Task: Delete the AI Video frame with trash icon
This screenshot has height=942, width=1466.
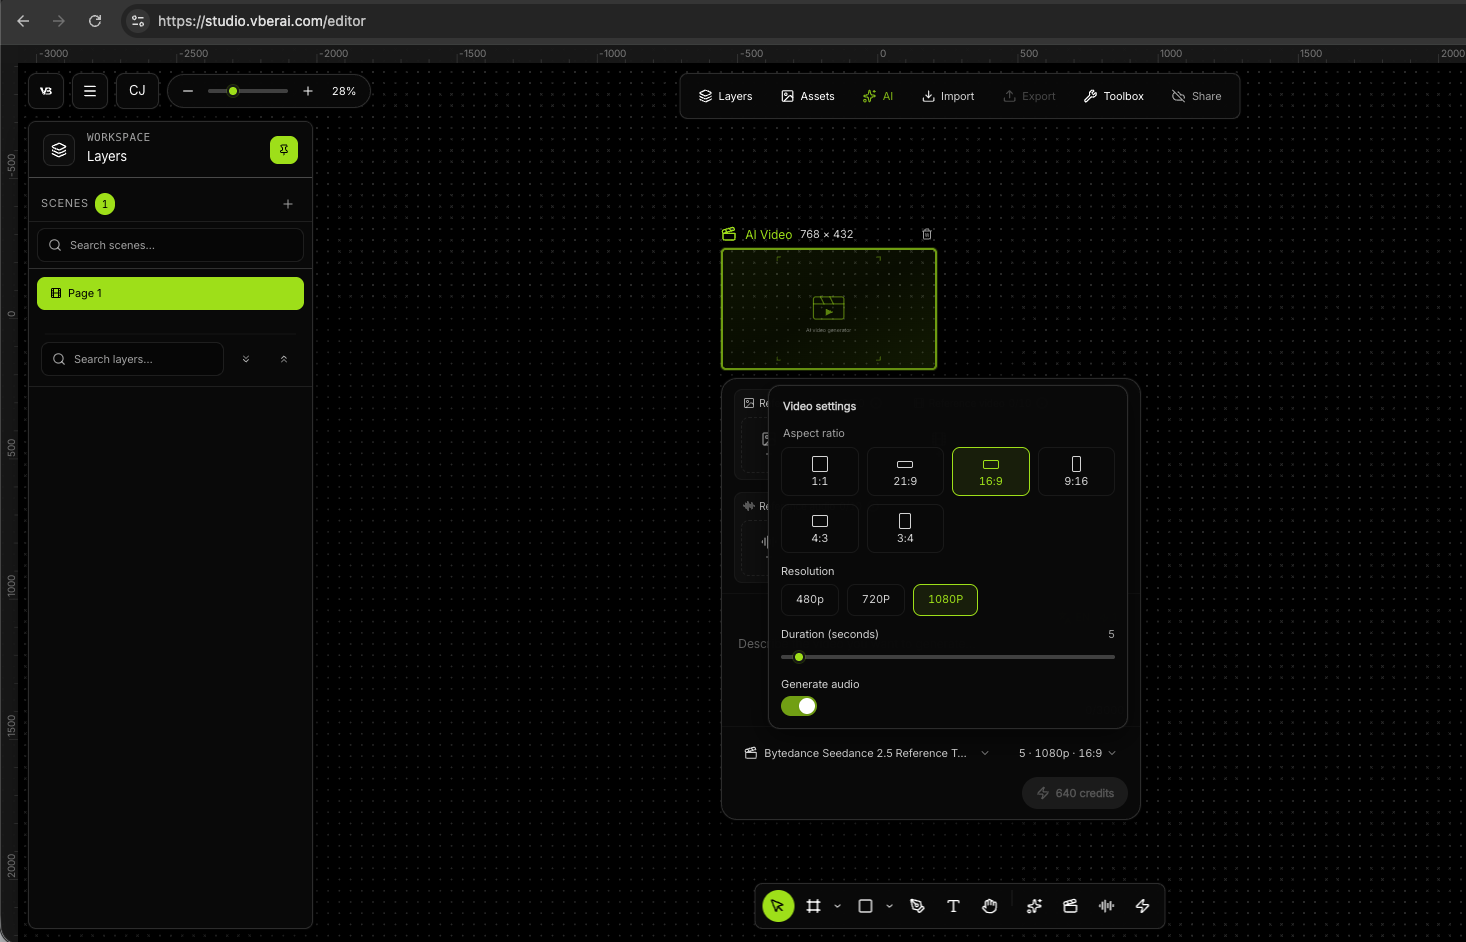Action: point(927,234)
